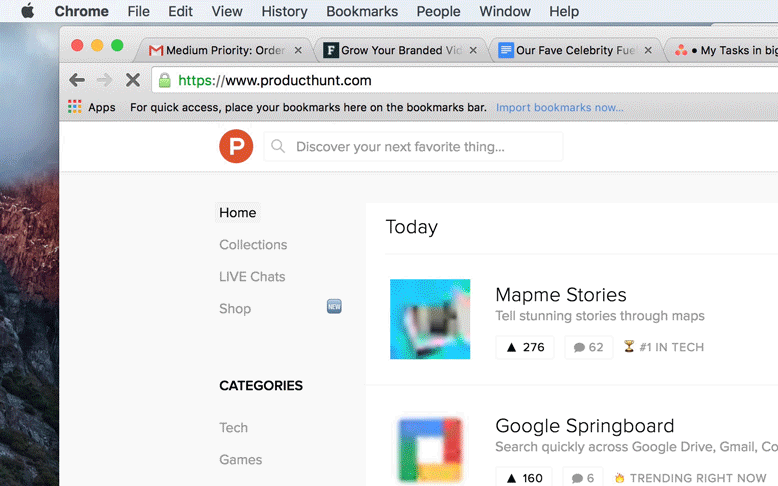
Task: Switch to the My Tasks Asana tab
Action: coord(724,50)
